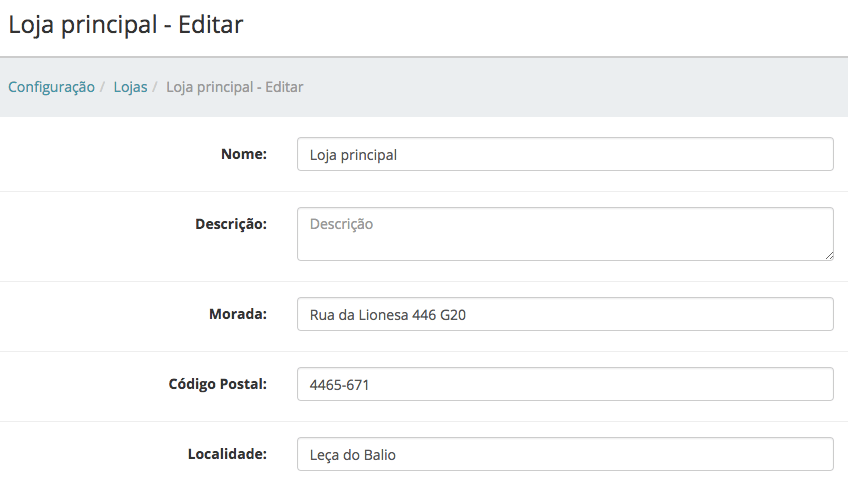This screenshot has width=848, height=489.
Task: Click the 'Loja principal - Editar' page heading
Action: [x=126, y=25]
